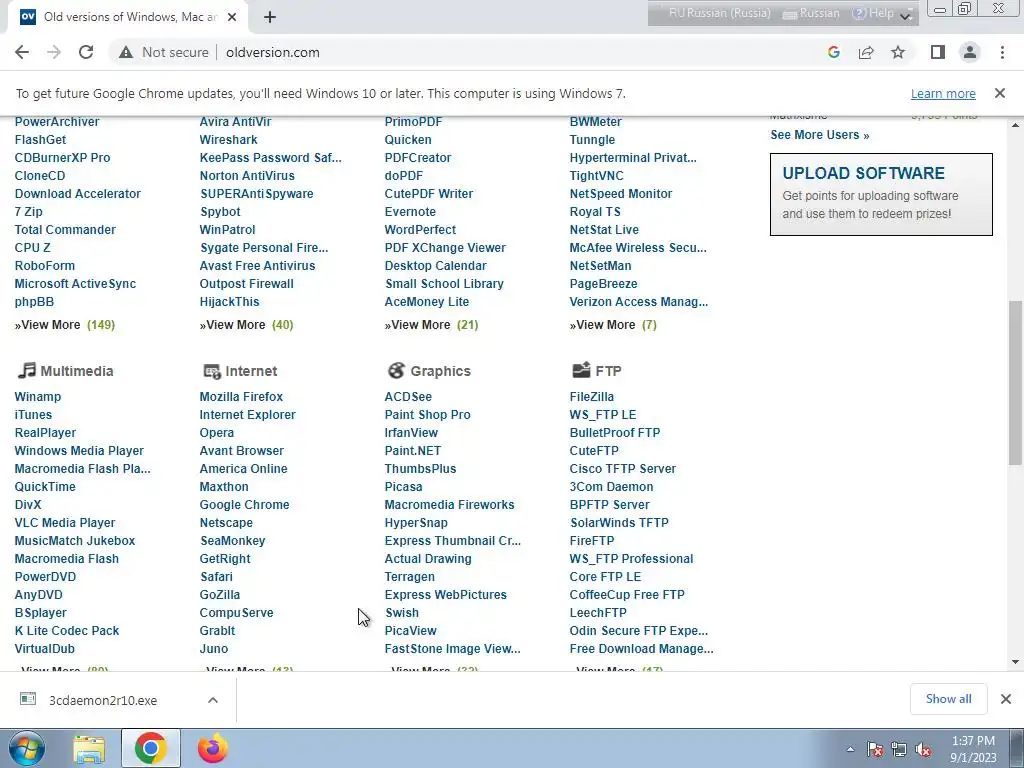Image resolution: width=1024 pixels, height=768 pixels.
Task: Open the Chrome profile menu
Action: pyautogui.click(x=970, y=52)
